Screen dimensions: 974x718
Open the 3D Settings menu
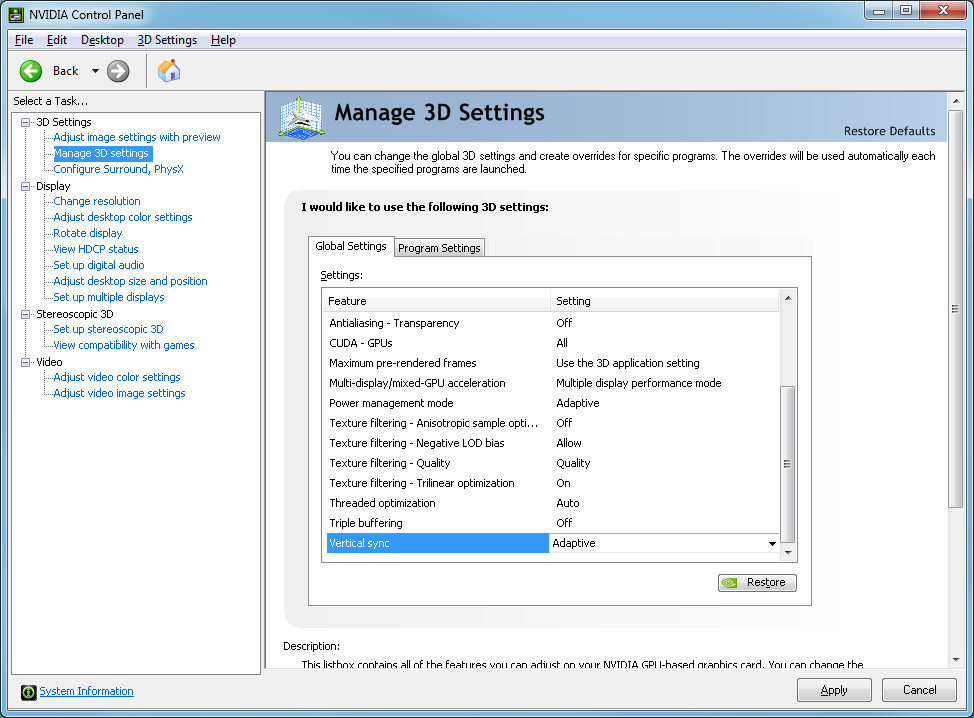coord(167,40)
